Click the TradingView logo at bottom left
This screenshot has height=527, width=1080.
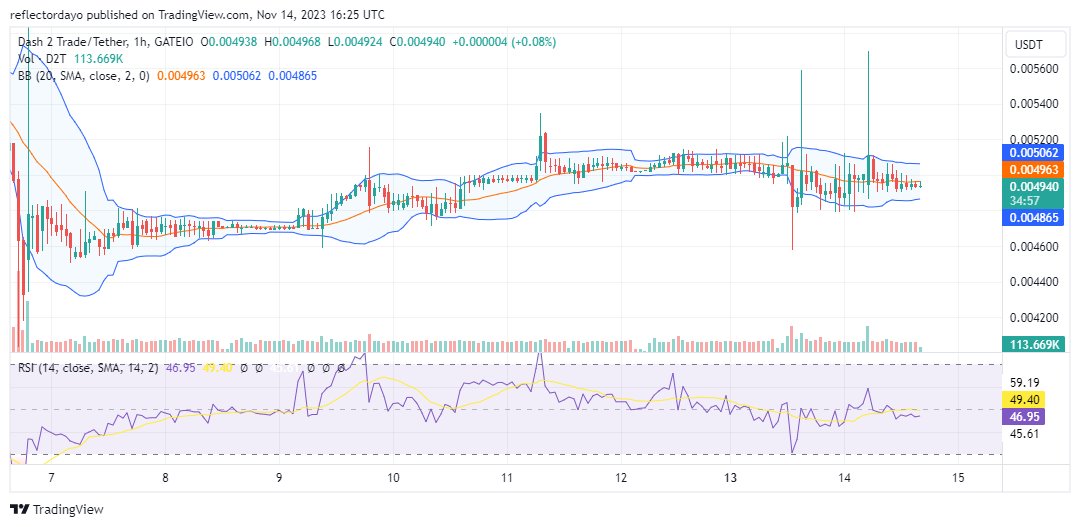click(57, 510)
